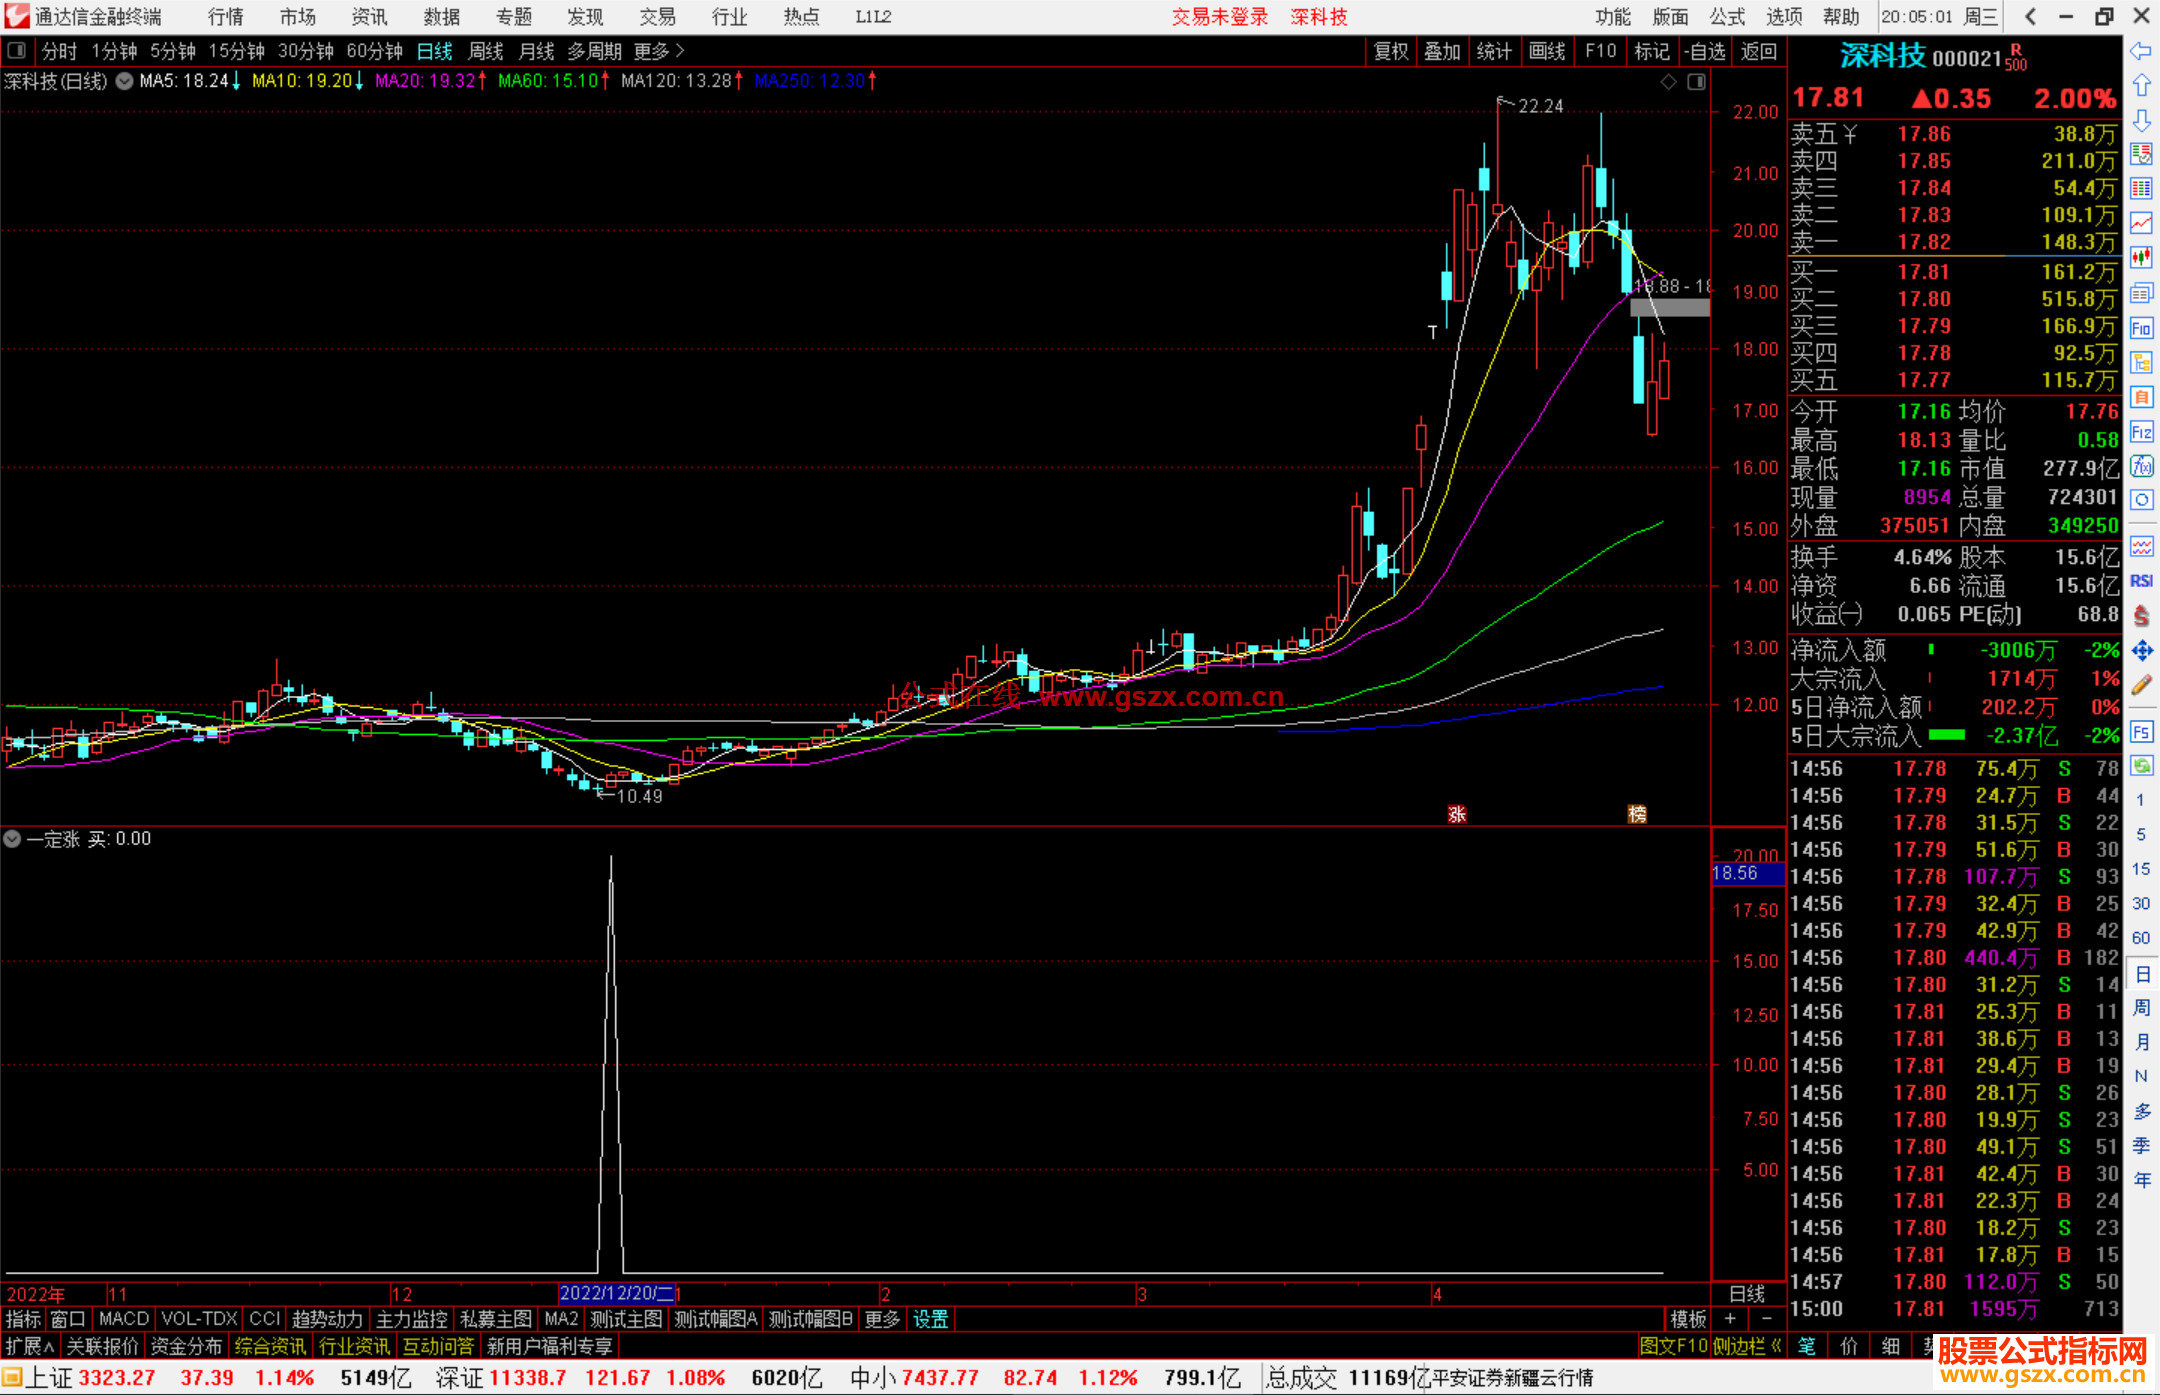This screenshot has width=2160, height=1395.
Task: Toggle the panel layout icon left of 分时
Action: [17, 50]
